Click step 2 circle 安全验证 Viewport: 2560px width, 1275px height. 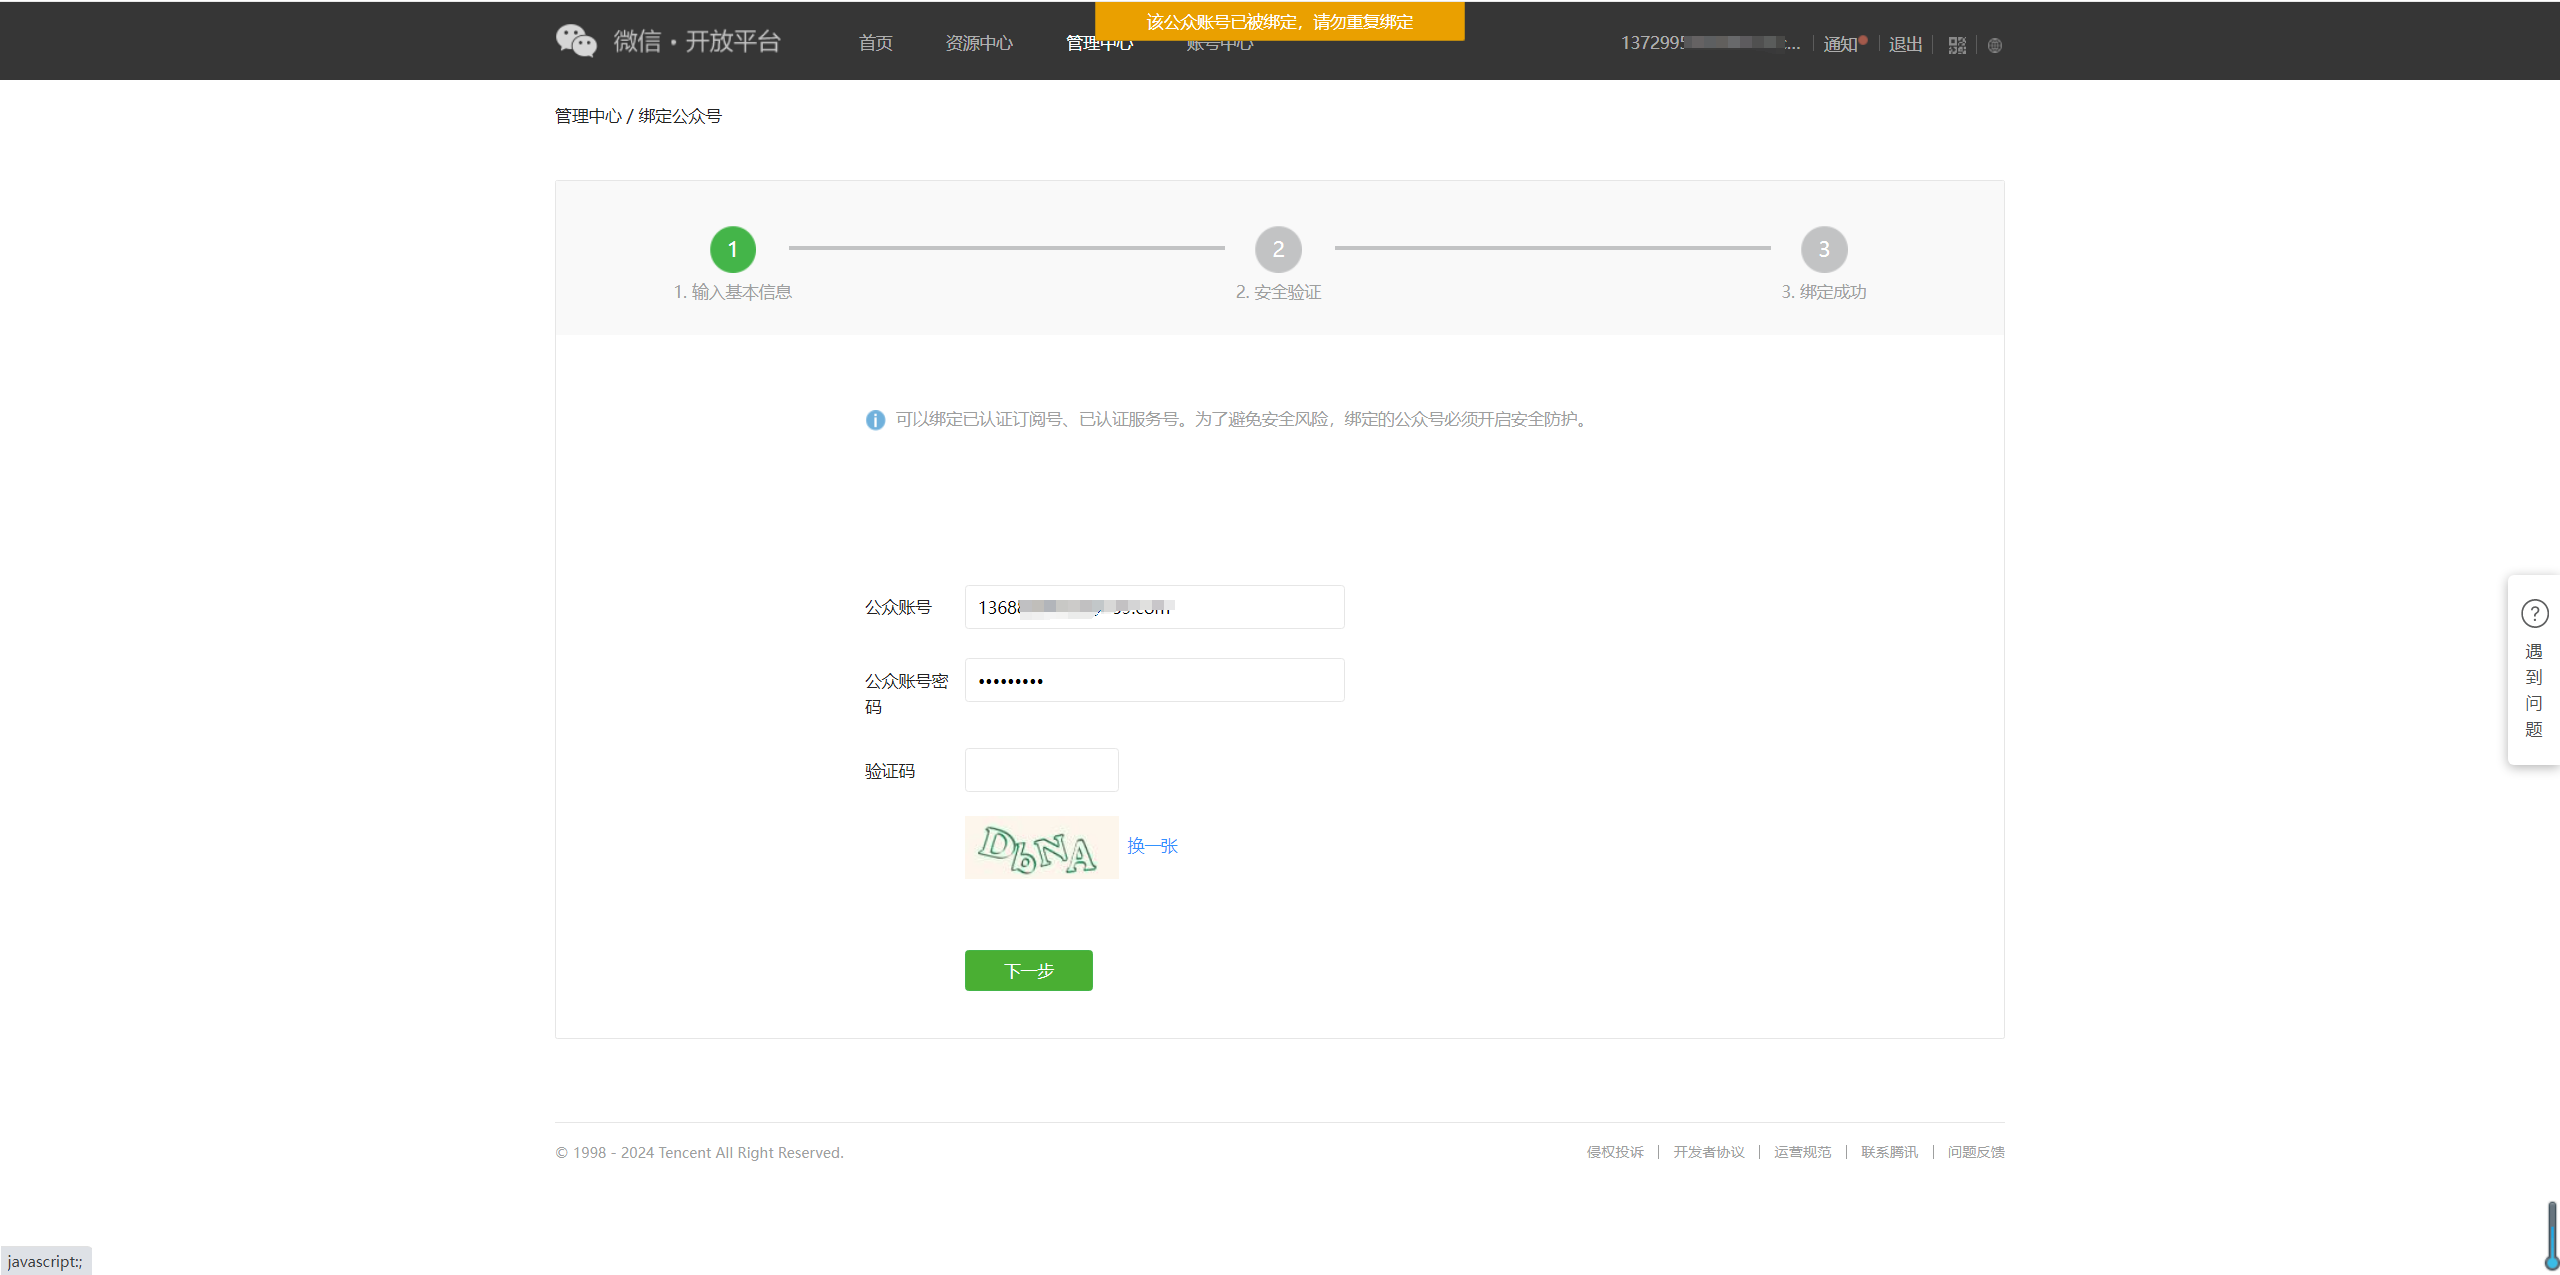pyautogui.click(x=1278, y=249)
